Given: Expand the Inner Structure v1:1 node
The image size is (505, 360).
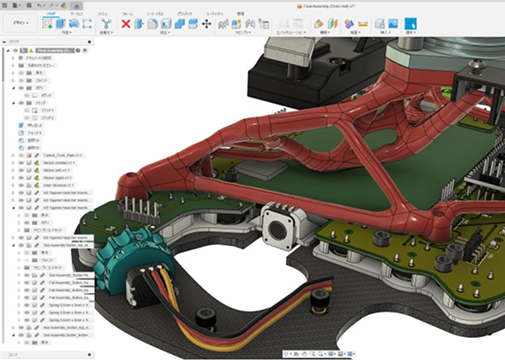Looking at the screenshot, I should pyautogui.click(x=13, y=185).
